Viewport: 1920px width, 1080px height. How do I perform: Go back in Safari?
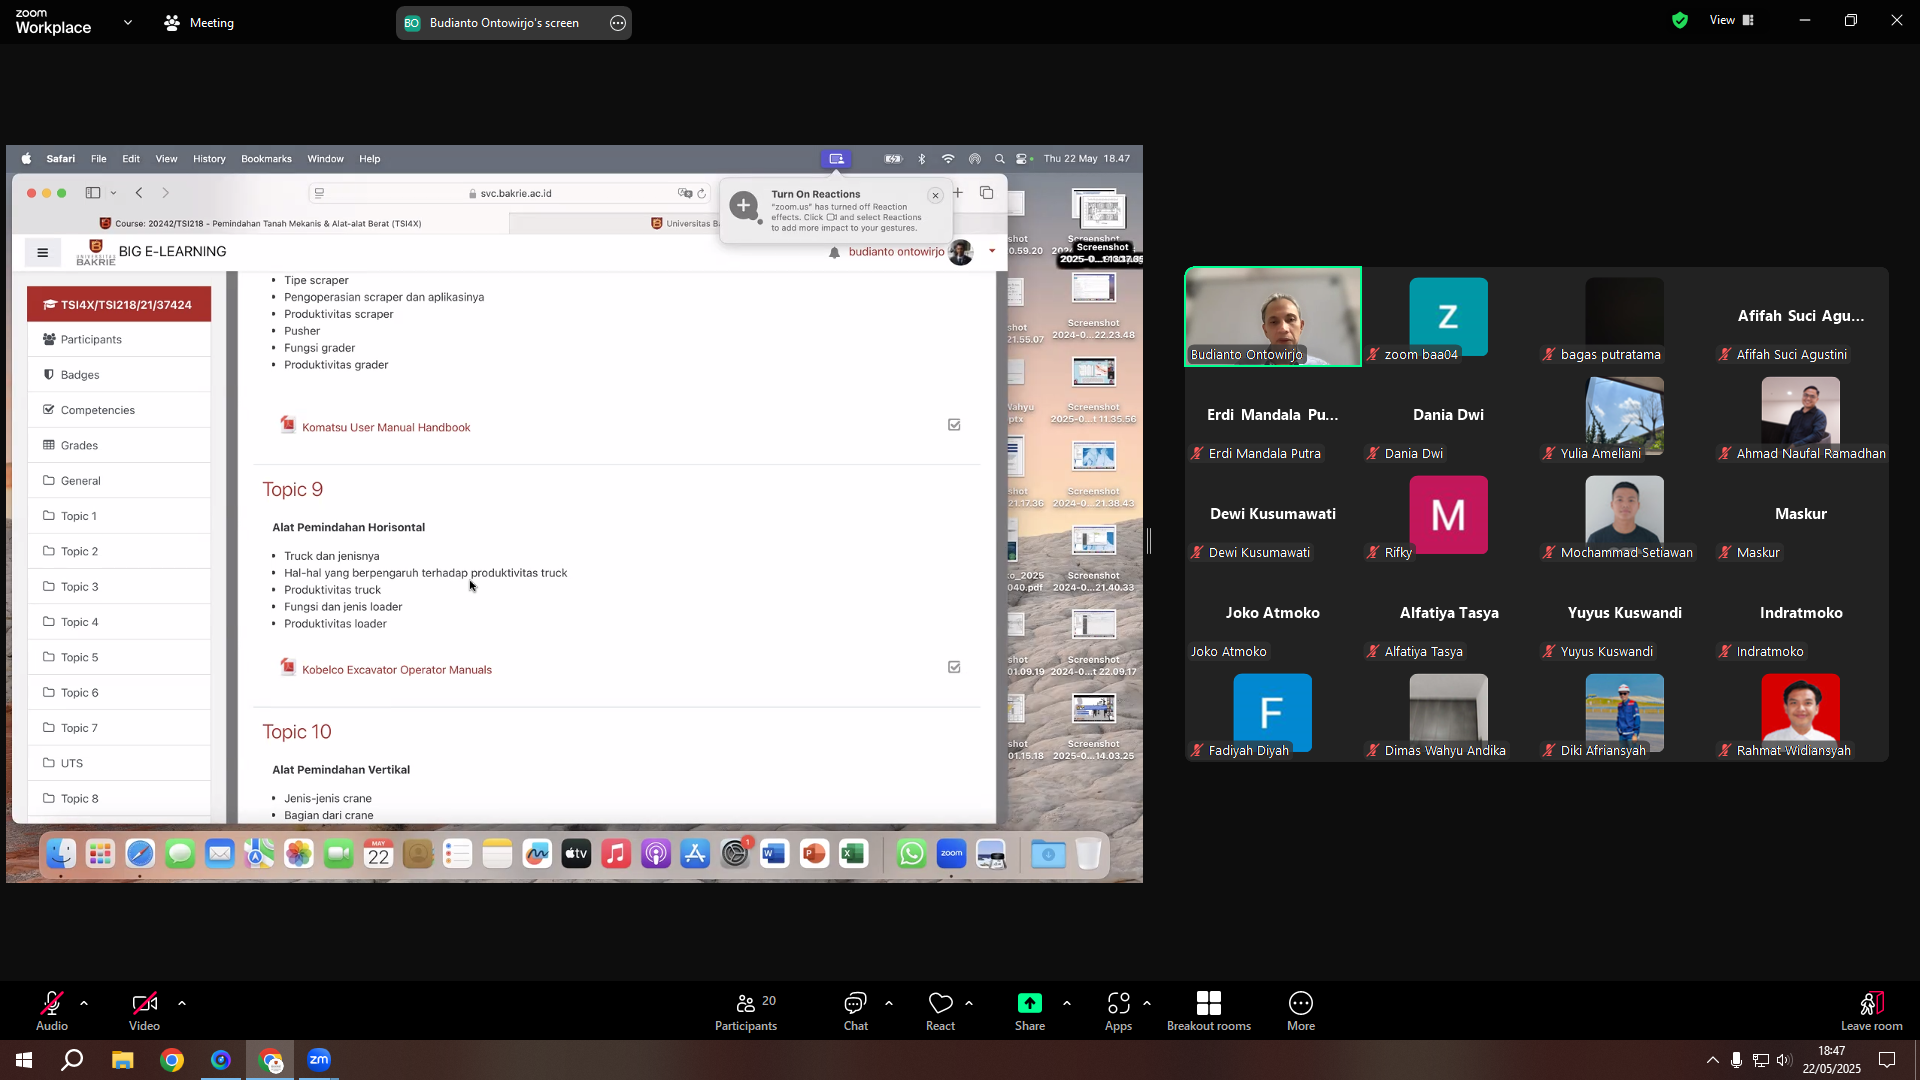(139, 193)
